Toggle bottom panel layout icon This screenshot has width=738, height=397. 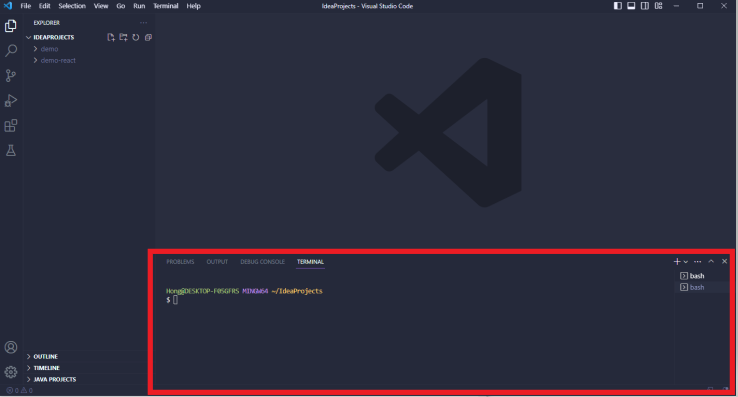[631, 6]
